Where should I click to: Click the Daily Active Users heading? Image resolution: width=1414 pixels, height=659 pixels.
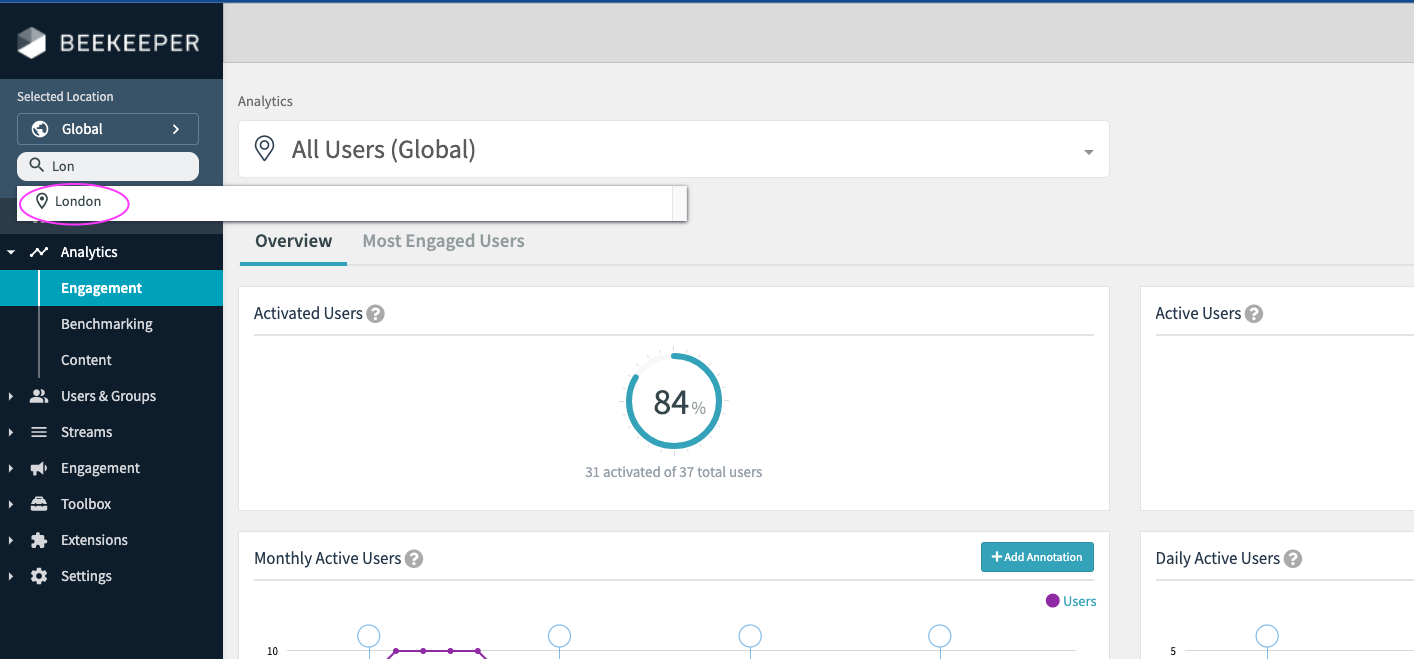[1217, 559]
